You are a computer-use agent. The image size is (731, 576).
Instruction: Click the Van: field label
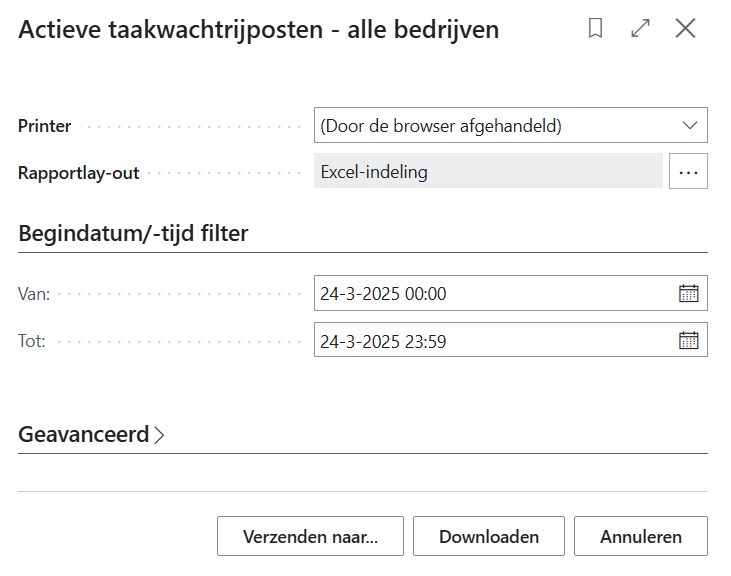tap(35, 293)
